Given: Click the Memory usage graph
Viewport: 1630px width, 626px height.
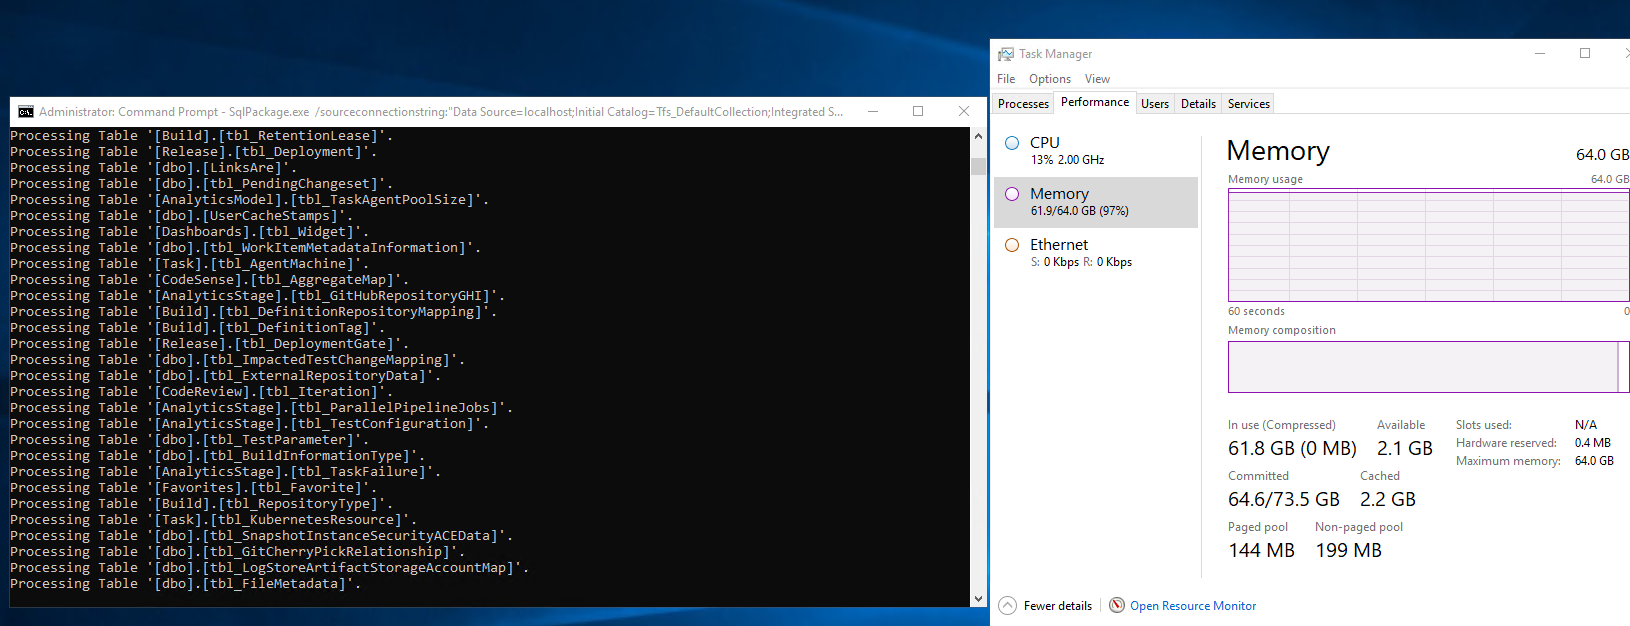Looking at the screenshot, I should pos(1428,245).
